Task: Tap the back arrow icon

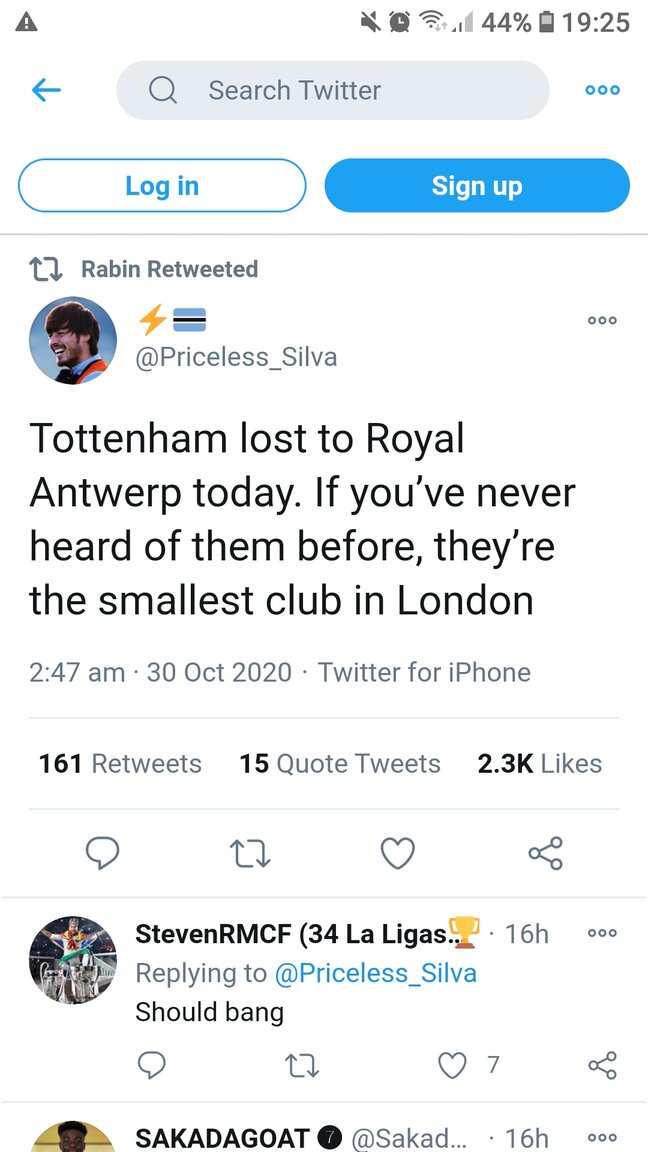Action: pos(46,90)
